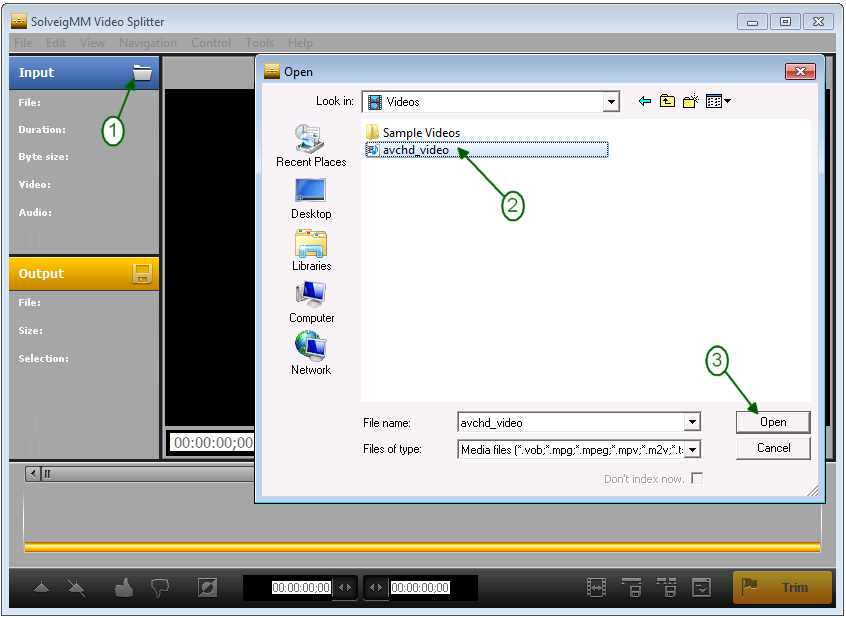Click the invert selection icon
This screenshot has height=618, width=846.
point(207,587)
